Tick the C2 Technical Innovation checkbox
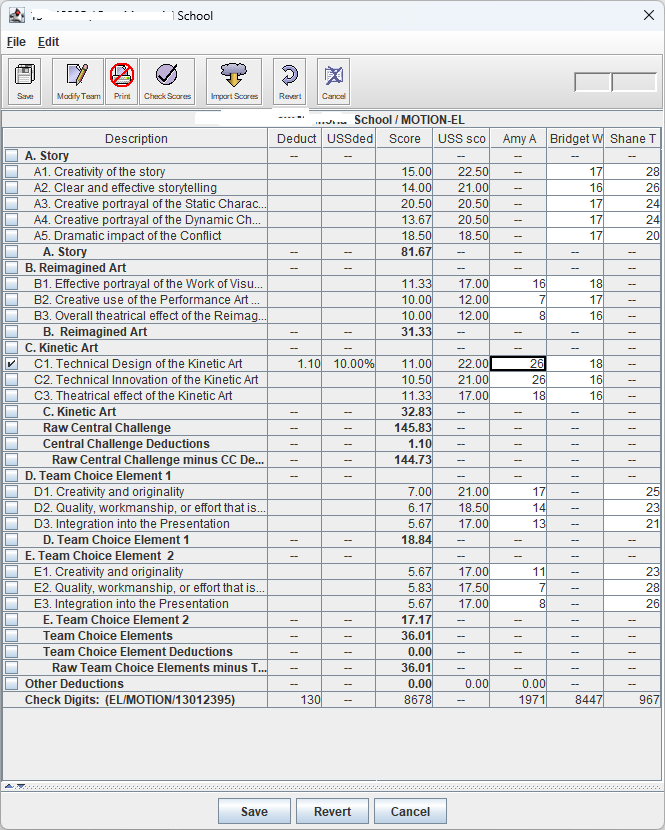665x830 pixels. (x=11, y=380)
